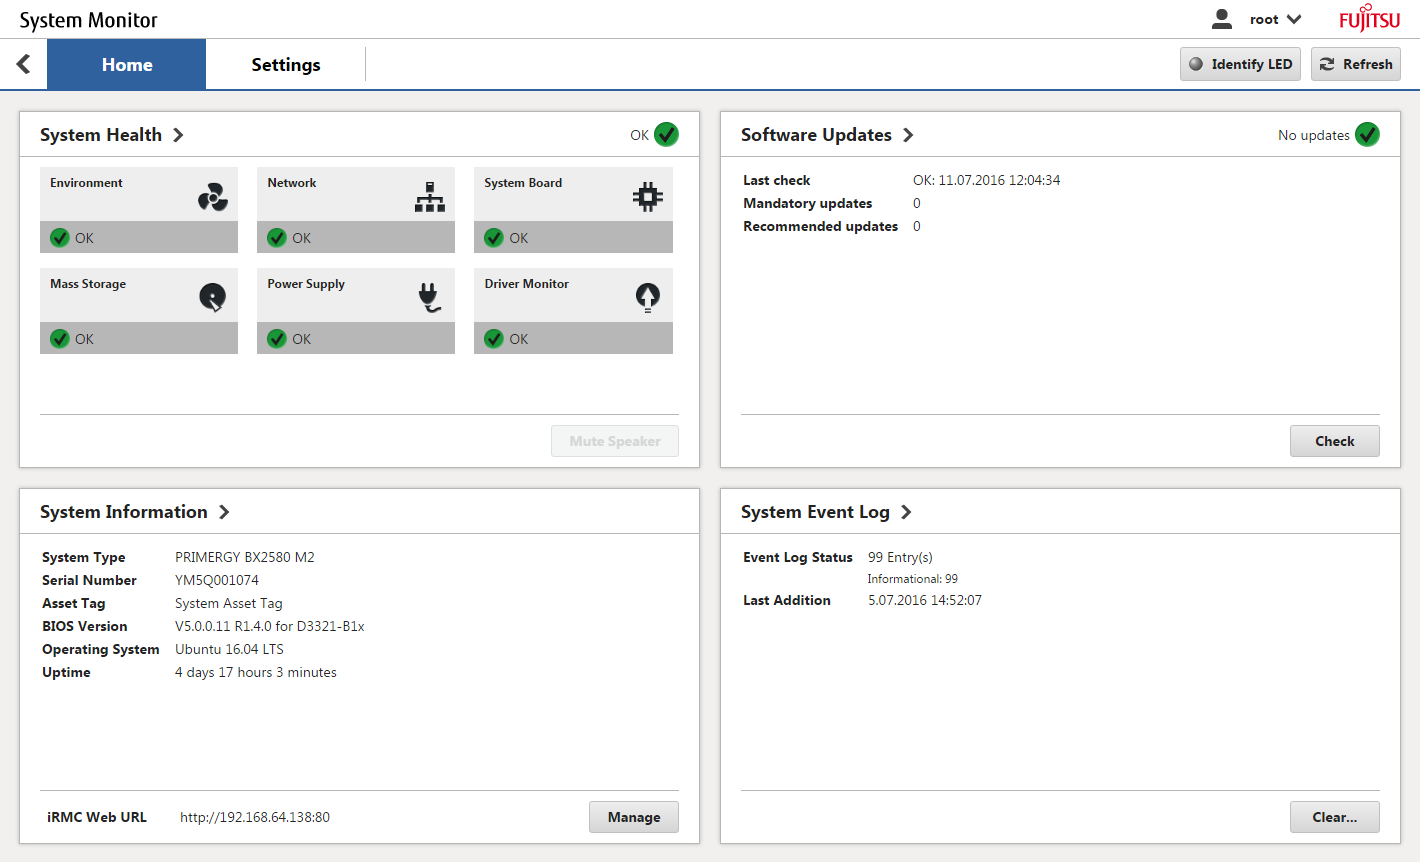This screenshot has width=1420, height=862.
Task: Open the Mass Storage disk icon
Action: [211, 297]
